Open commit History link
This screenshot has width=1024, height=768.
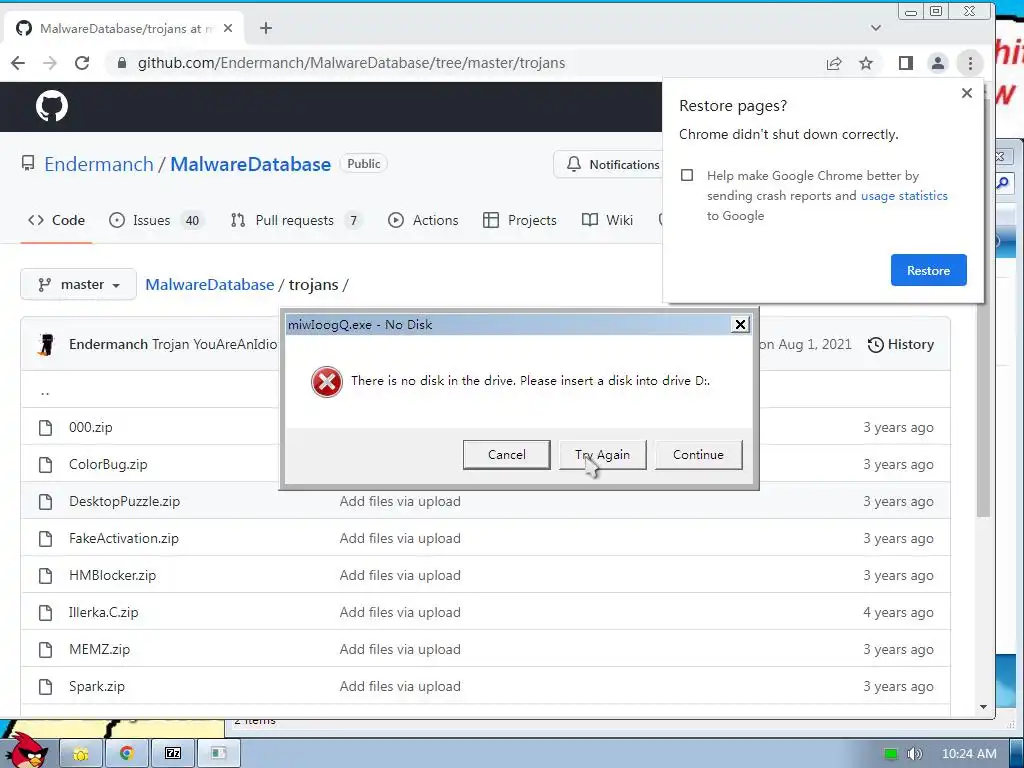click(x=901, y=344)
